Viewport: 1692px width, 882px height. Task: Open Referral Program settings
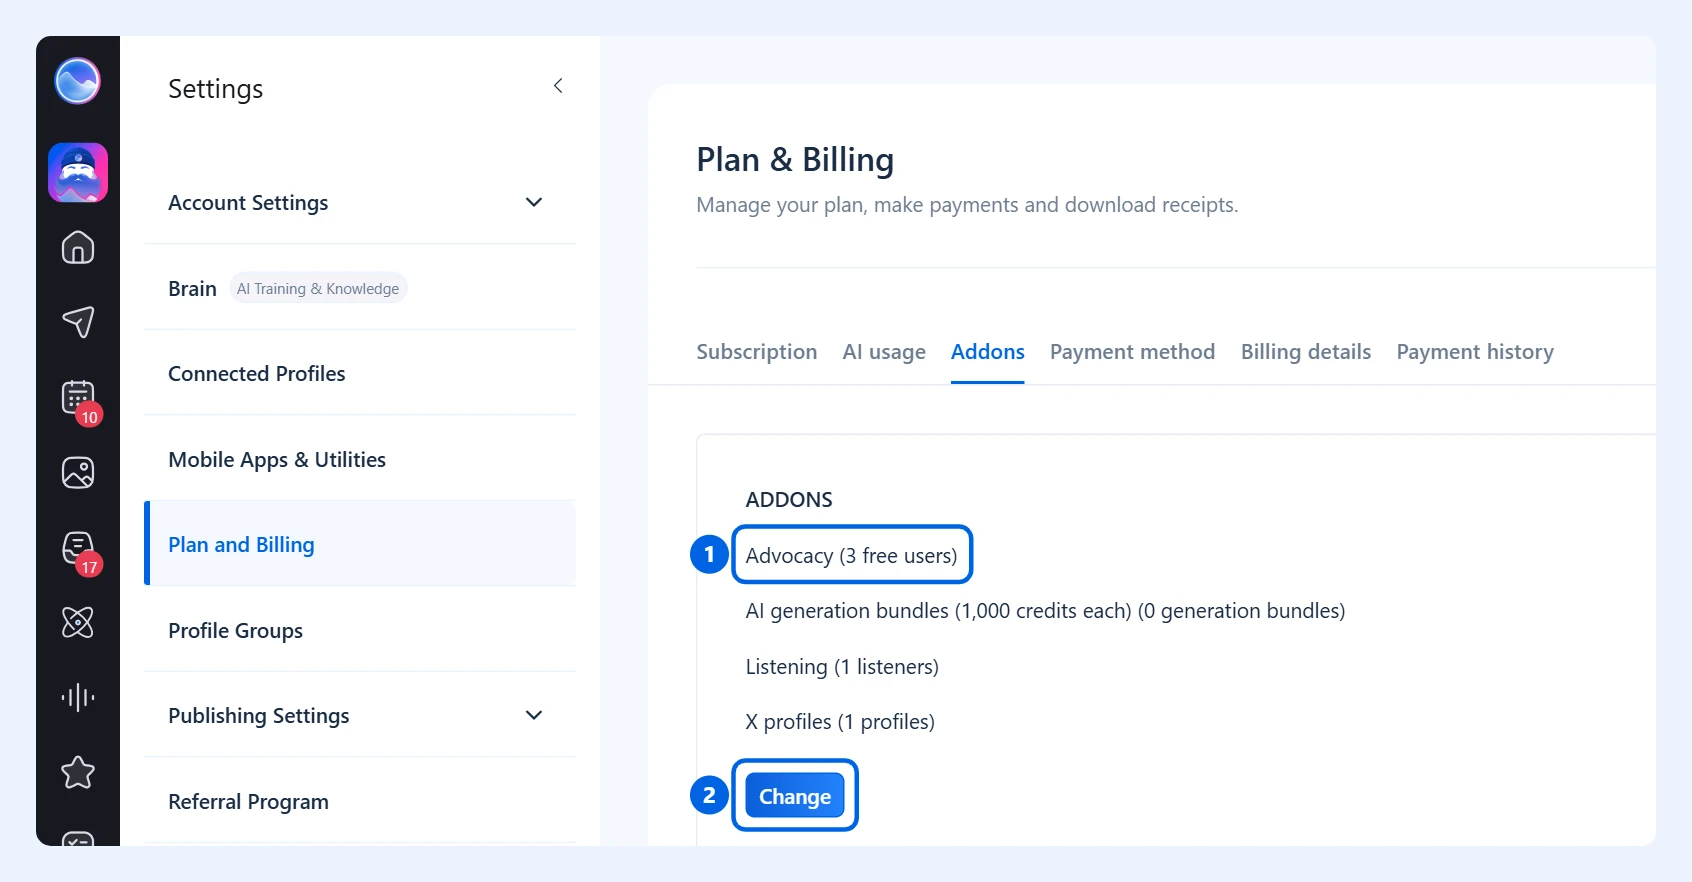(x=360, y=801)
